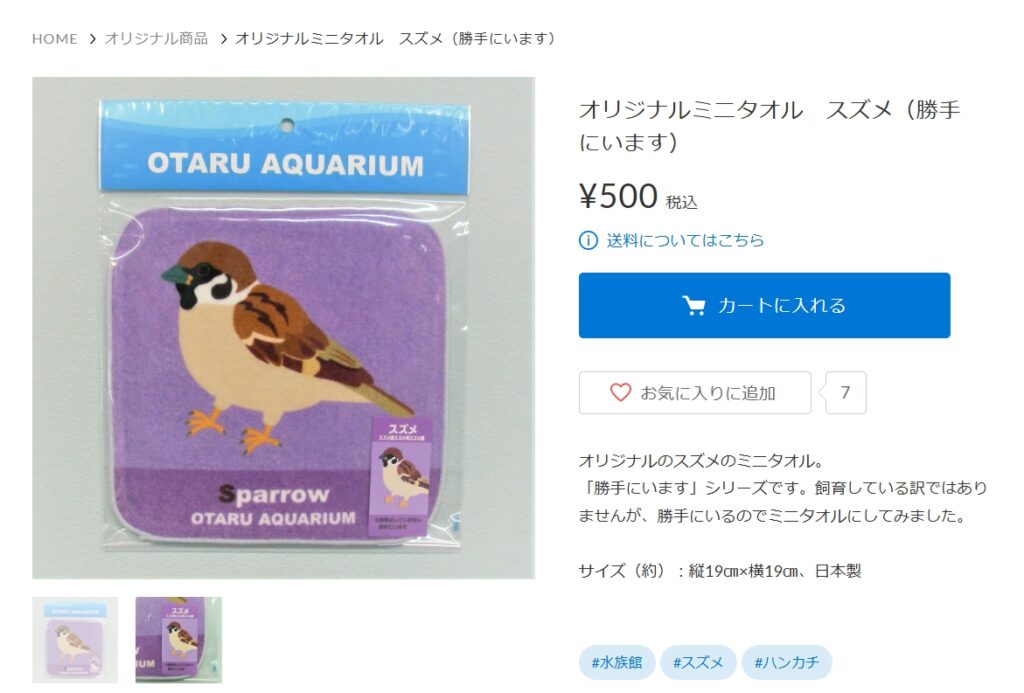Show first thumbnail of packaged towel
This screenshot has height=693, width=1024.
click(75, 639)
